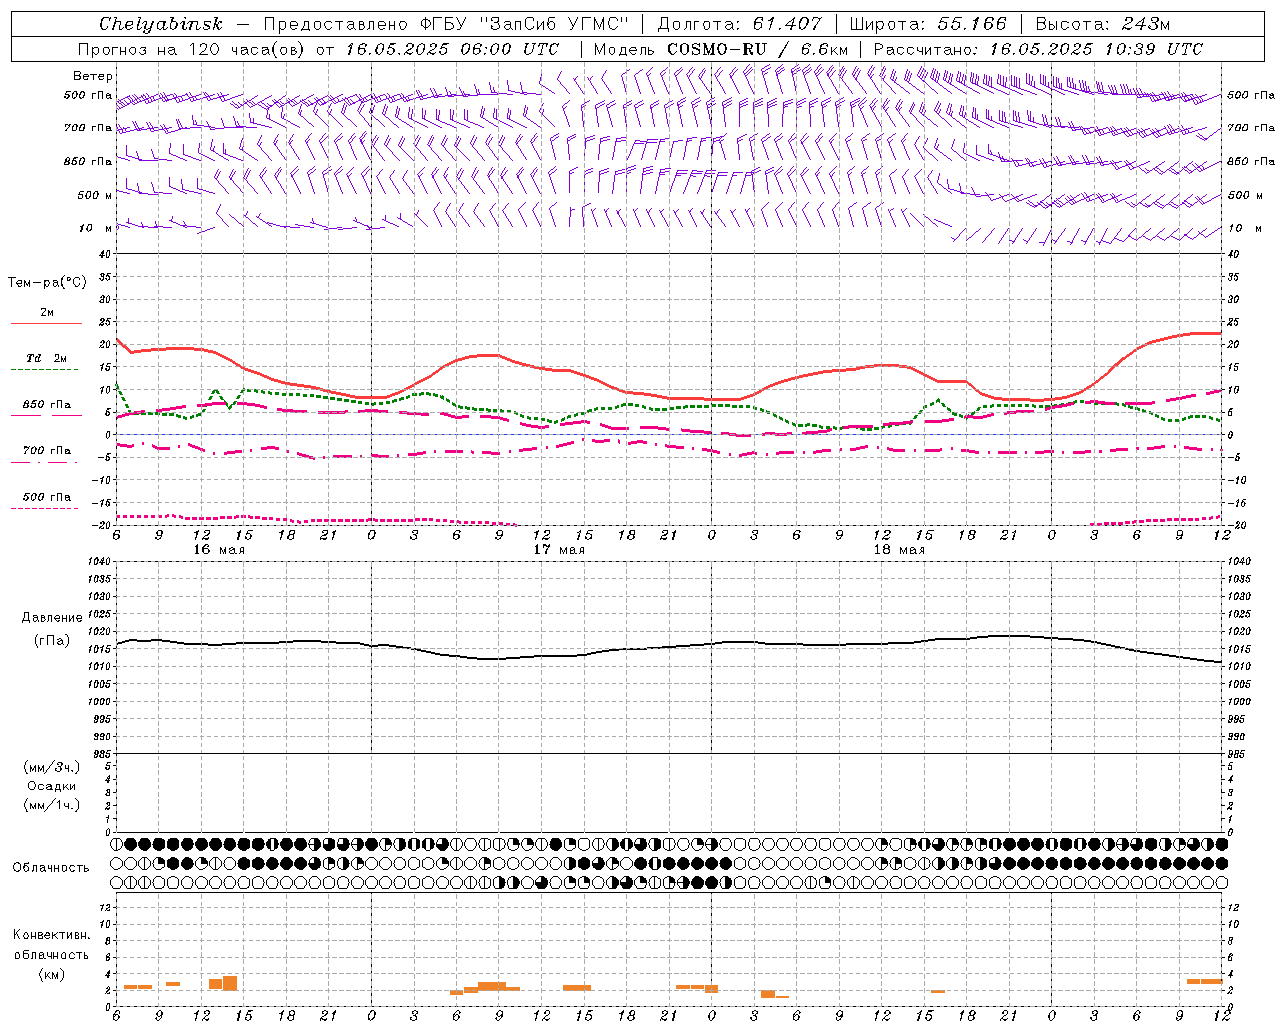This screenshot has width=1280, height=1024.
Task: Click the "700 гПа" legend entry in temperature panel
Action: point(47,450)
